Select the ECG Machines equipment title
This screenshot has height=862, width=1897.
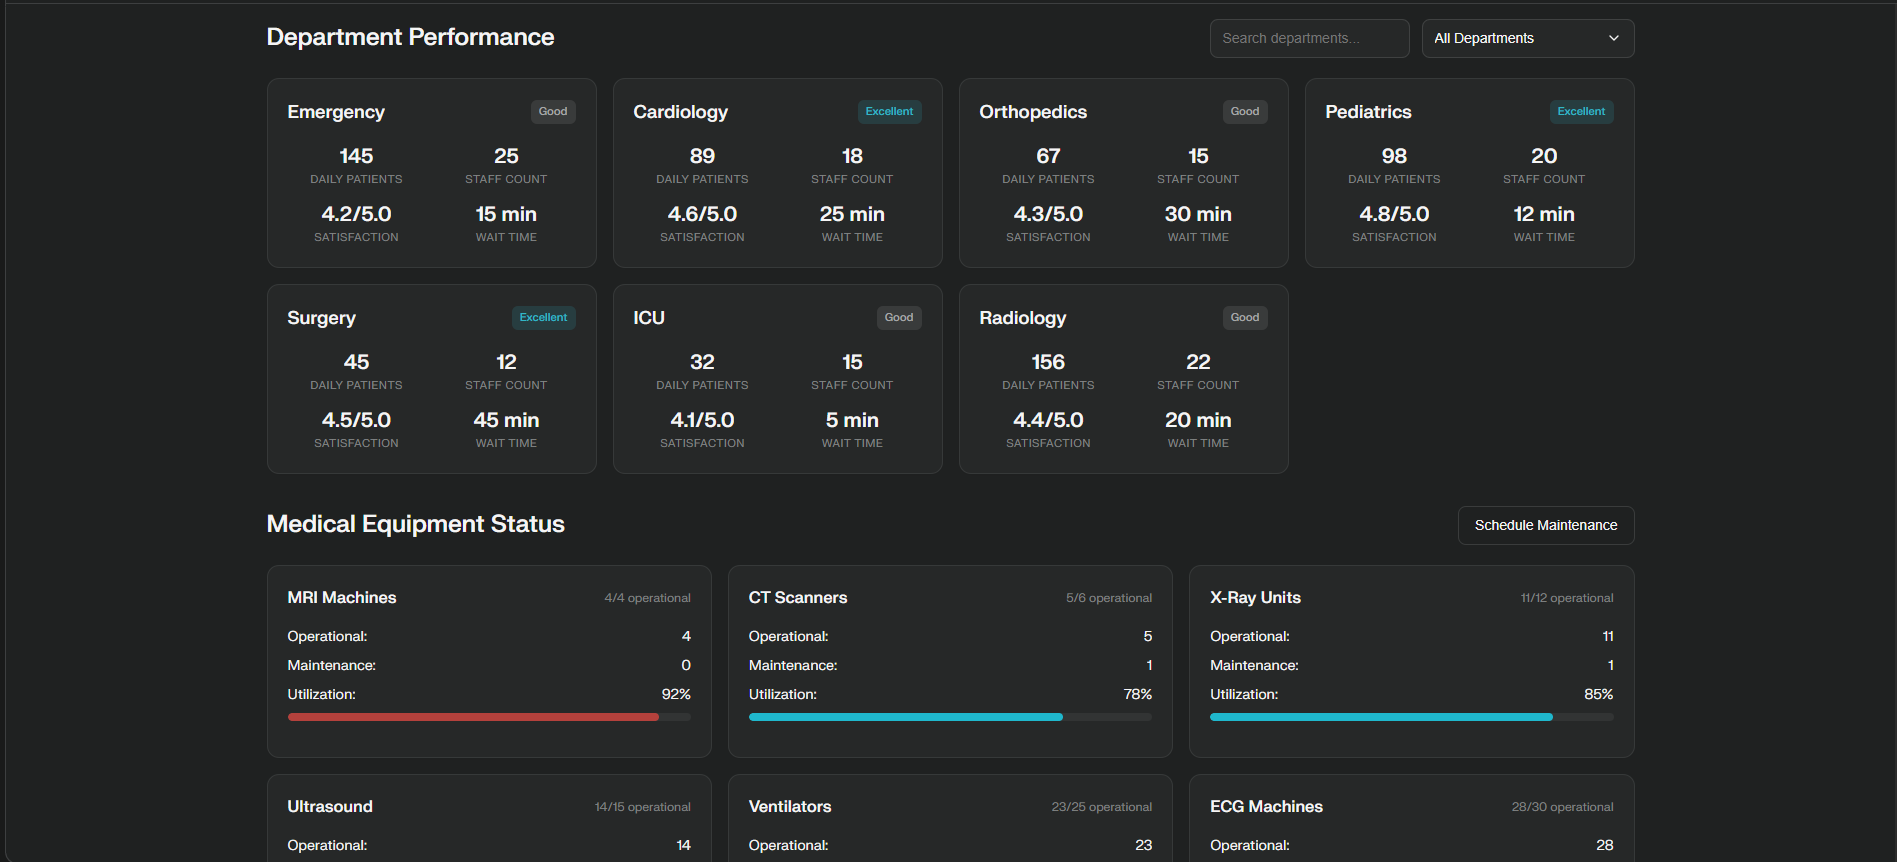pos(1266,807)
